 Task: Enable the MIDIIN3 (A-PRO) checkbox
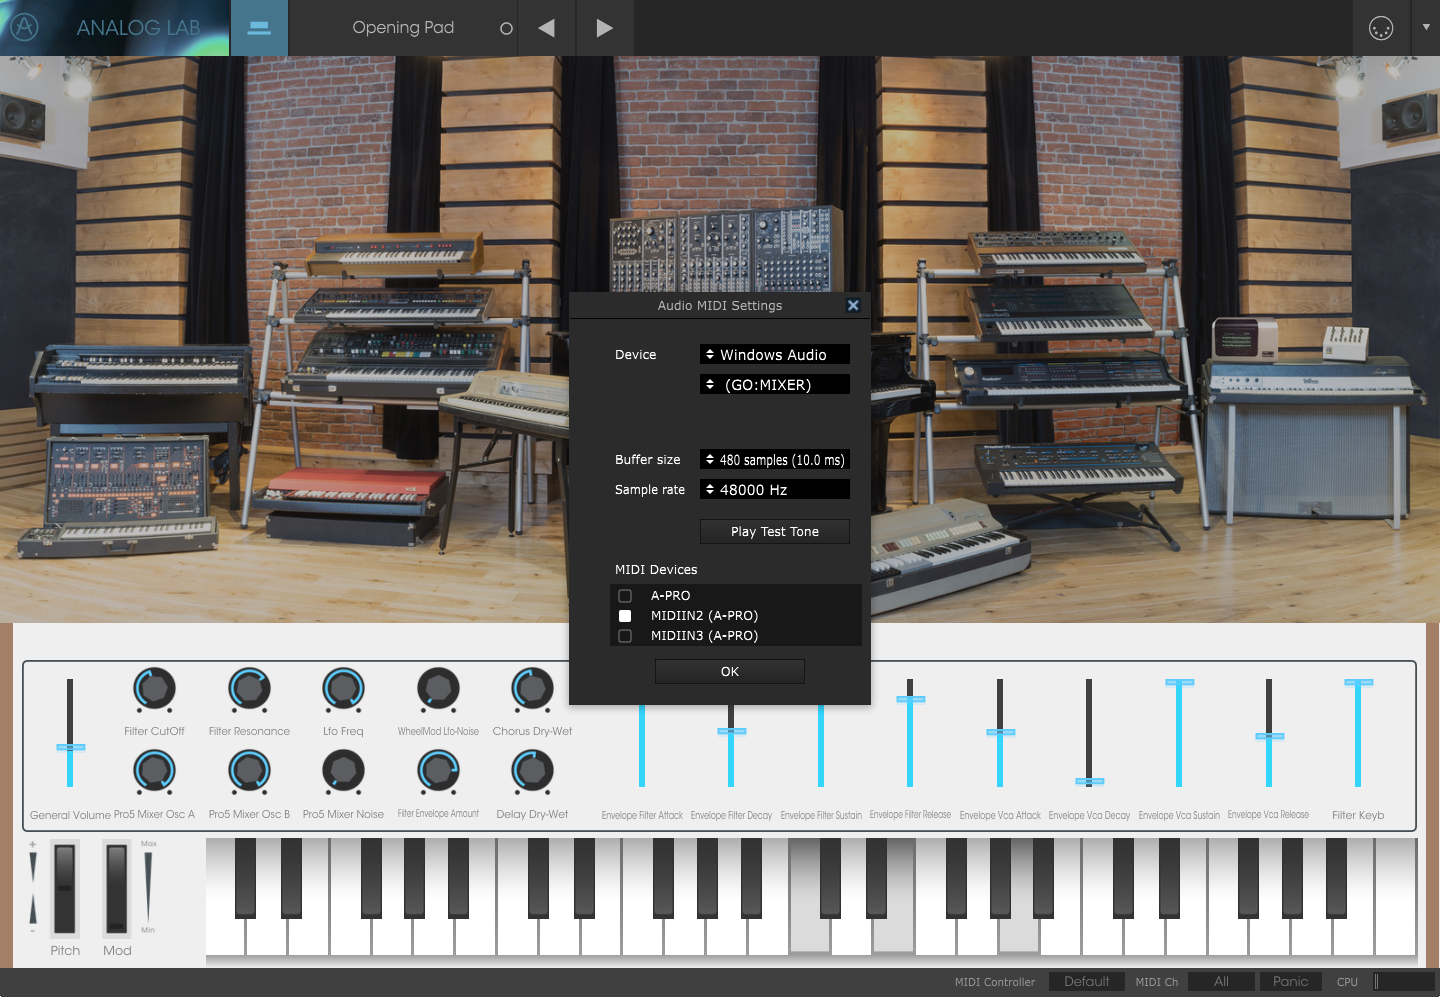point(625,636)
